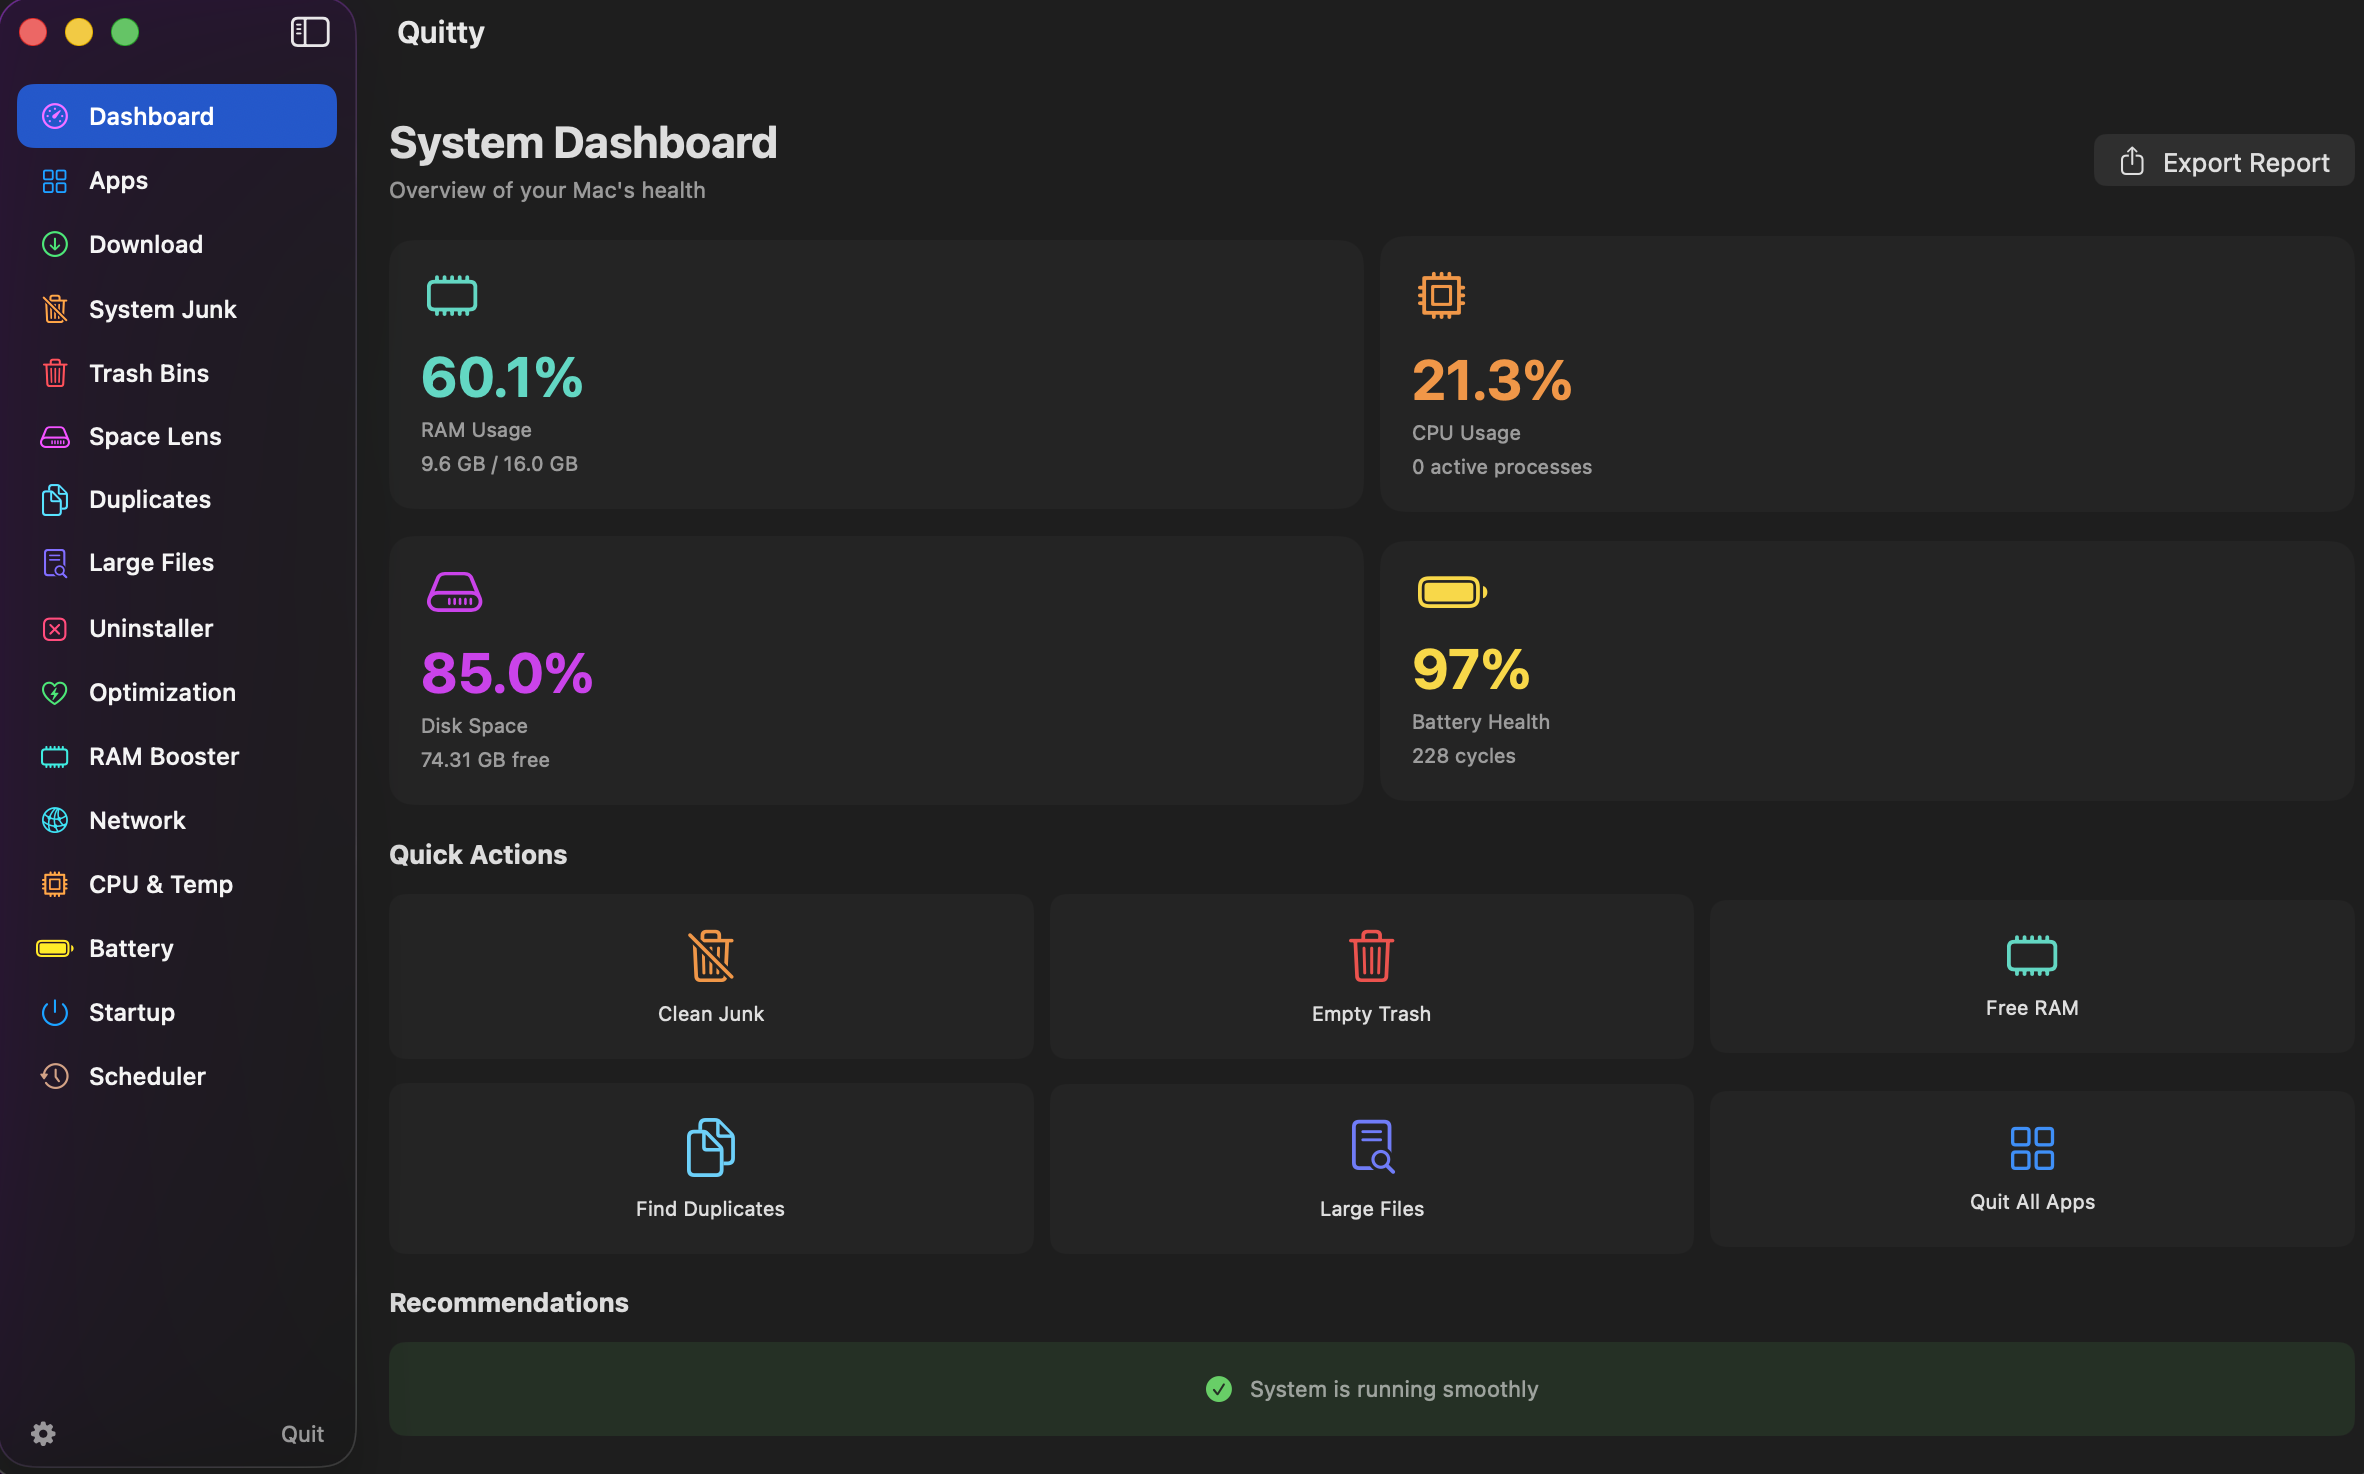The image size is (2364, 1474).
Task: Open the CPU & Temp monitor icon
Action: click(x=55, y=884)
